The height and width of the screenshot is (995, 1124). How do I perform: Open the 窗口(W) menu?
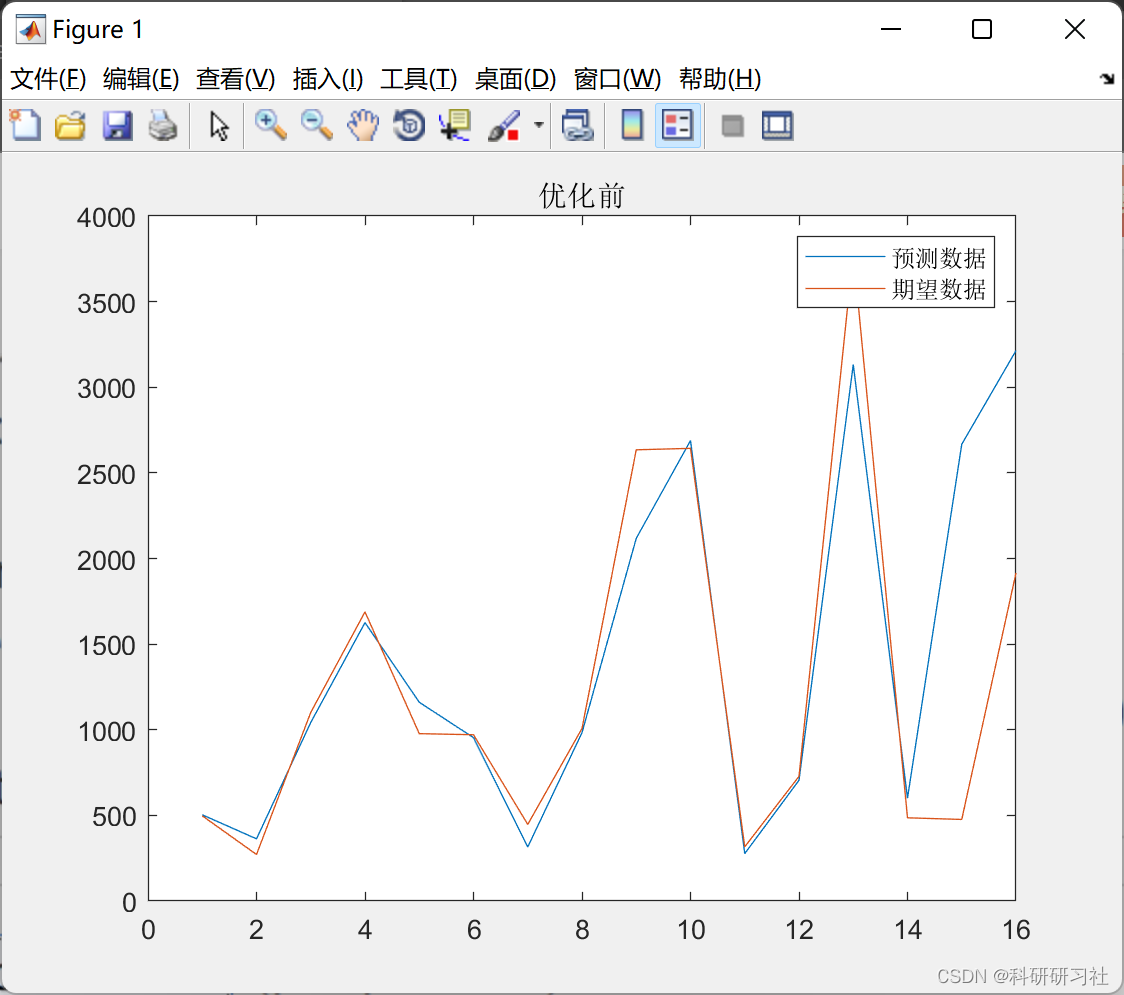pyautogui.click(x=617, y=79)
